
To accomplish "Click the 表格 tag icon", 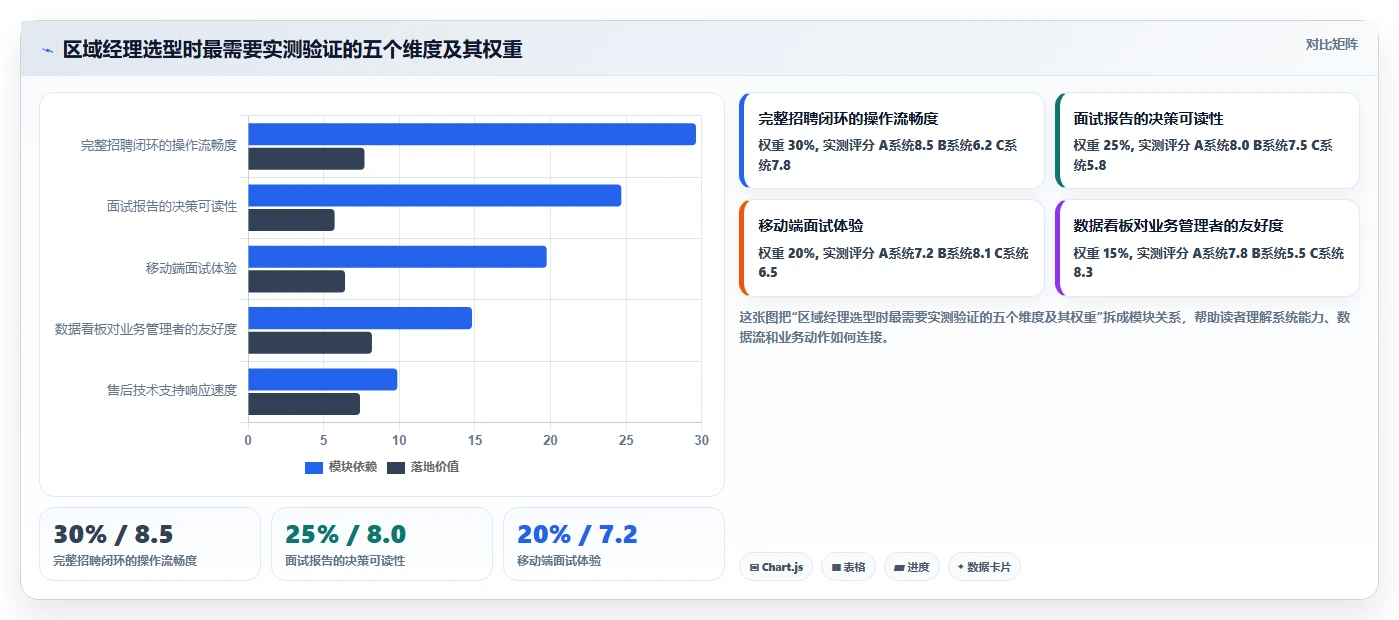I will coord(836,567).
